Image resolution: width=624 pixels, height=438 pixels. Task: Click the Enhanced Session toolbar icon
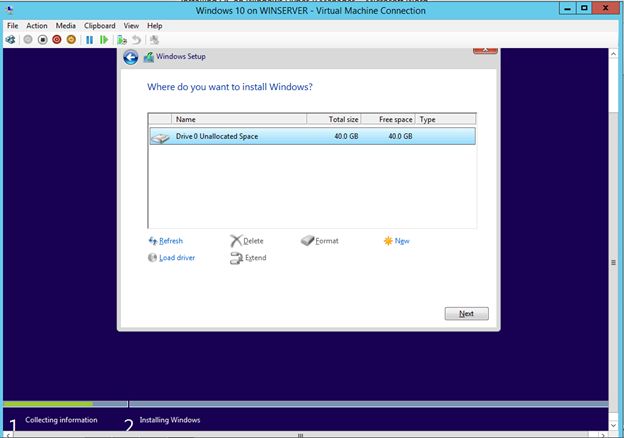coord(154,40)
